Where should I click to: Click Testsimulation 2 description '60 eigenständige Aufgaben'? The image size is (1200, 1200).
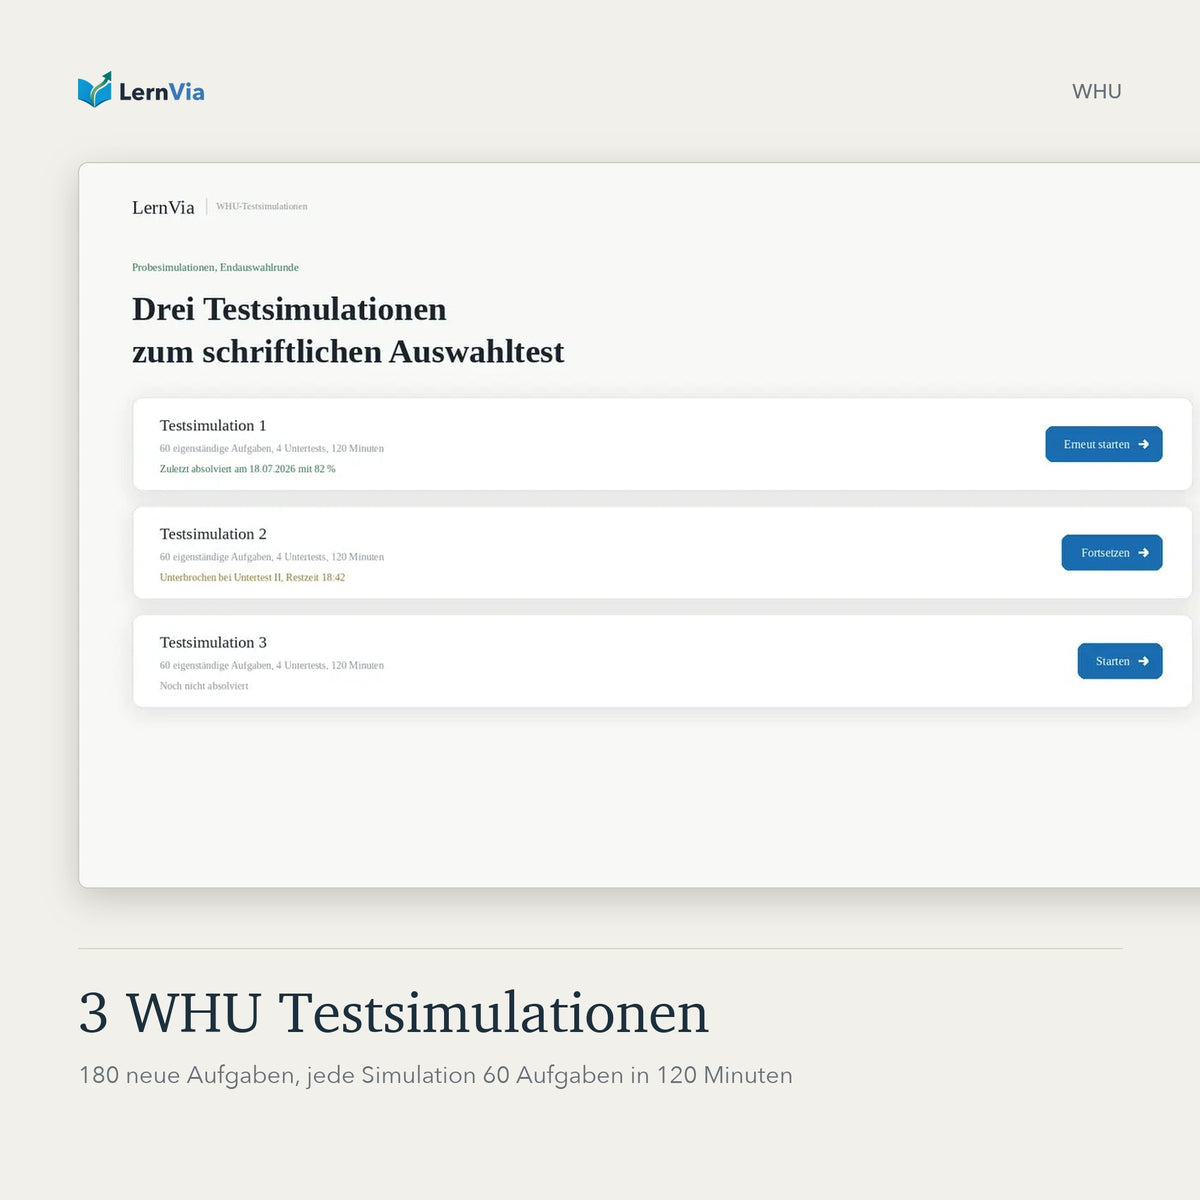pos(272,557)
